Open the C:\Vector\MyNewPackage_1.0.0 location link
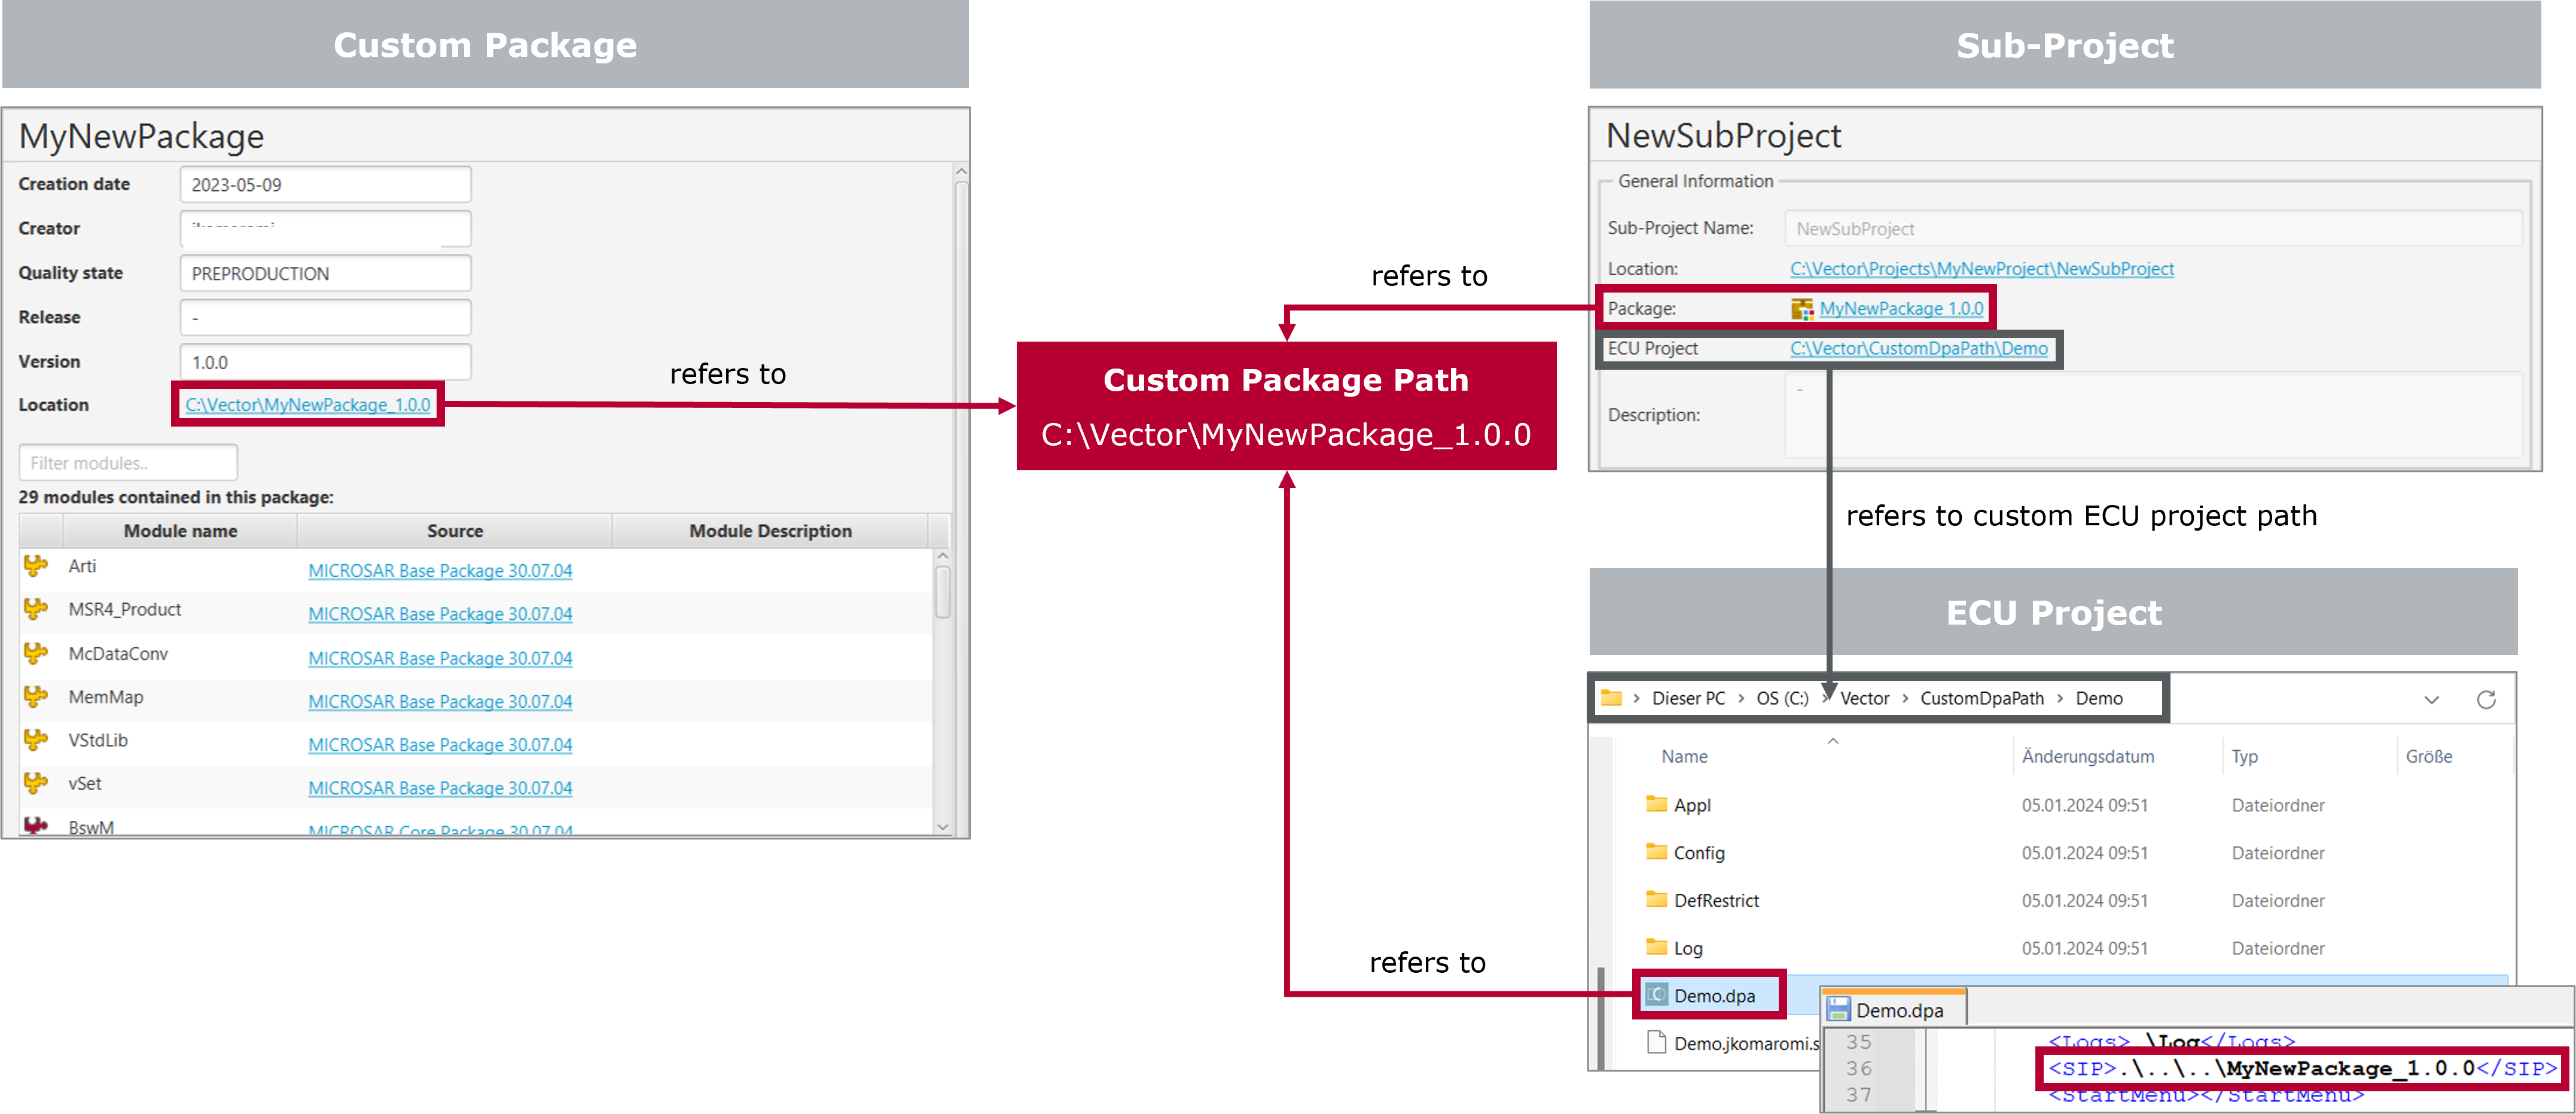 [x=308, y=404]
